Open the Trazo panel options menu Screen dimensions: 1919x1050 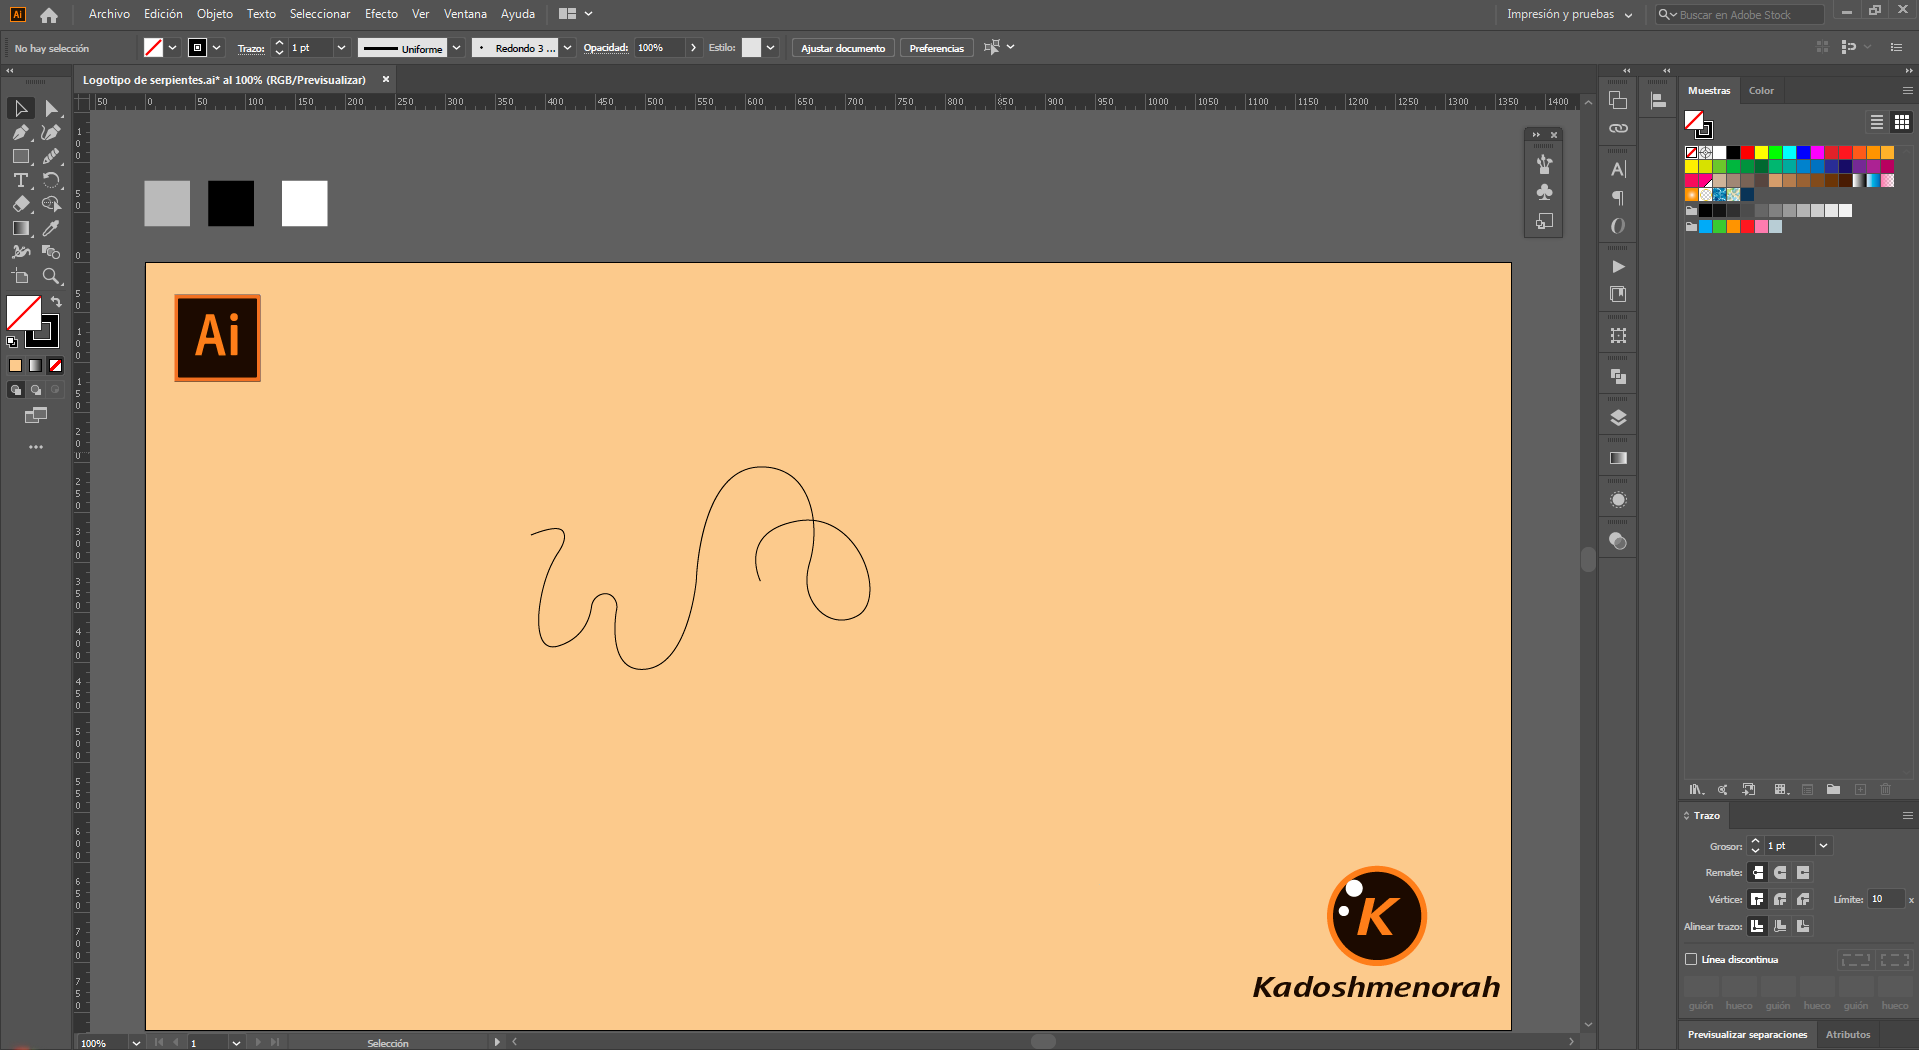[x=1907, y=816]
